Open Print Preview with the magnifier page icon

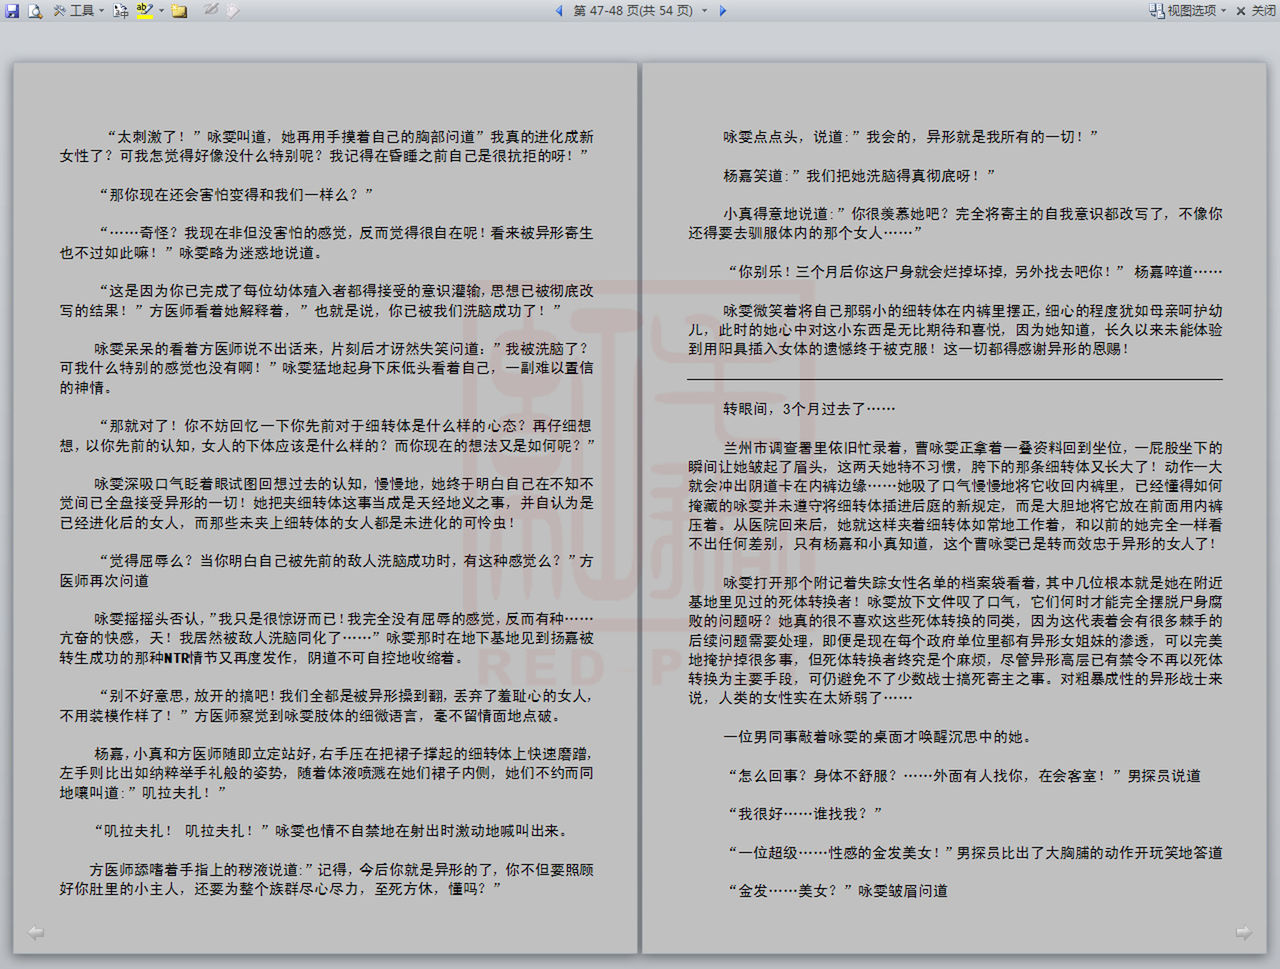click(35, 11)
